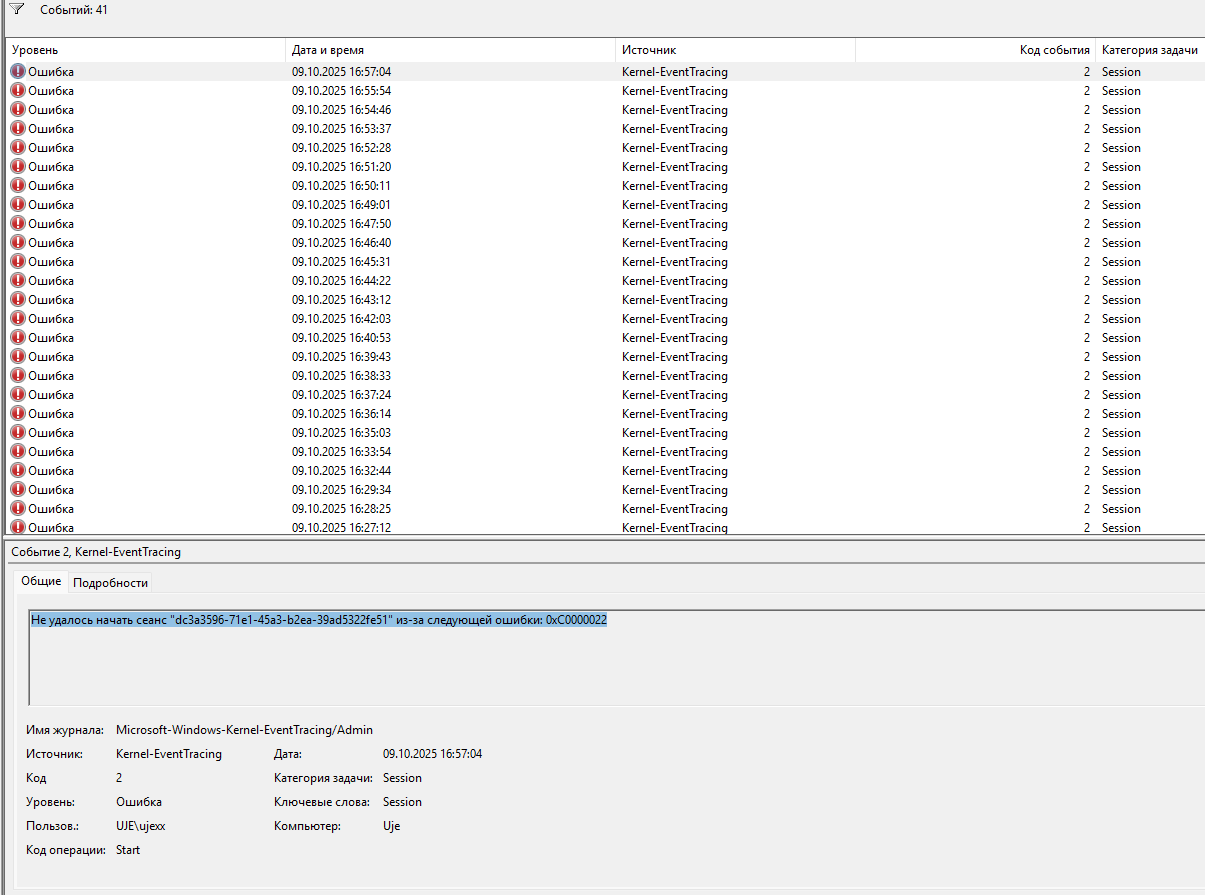1205x895 pixels.
Task: Sort by the 'Дата и время' column header
Action: coord(450,50)
